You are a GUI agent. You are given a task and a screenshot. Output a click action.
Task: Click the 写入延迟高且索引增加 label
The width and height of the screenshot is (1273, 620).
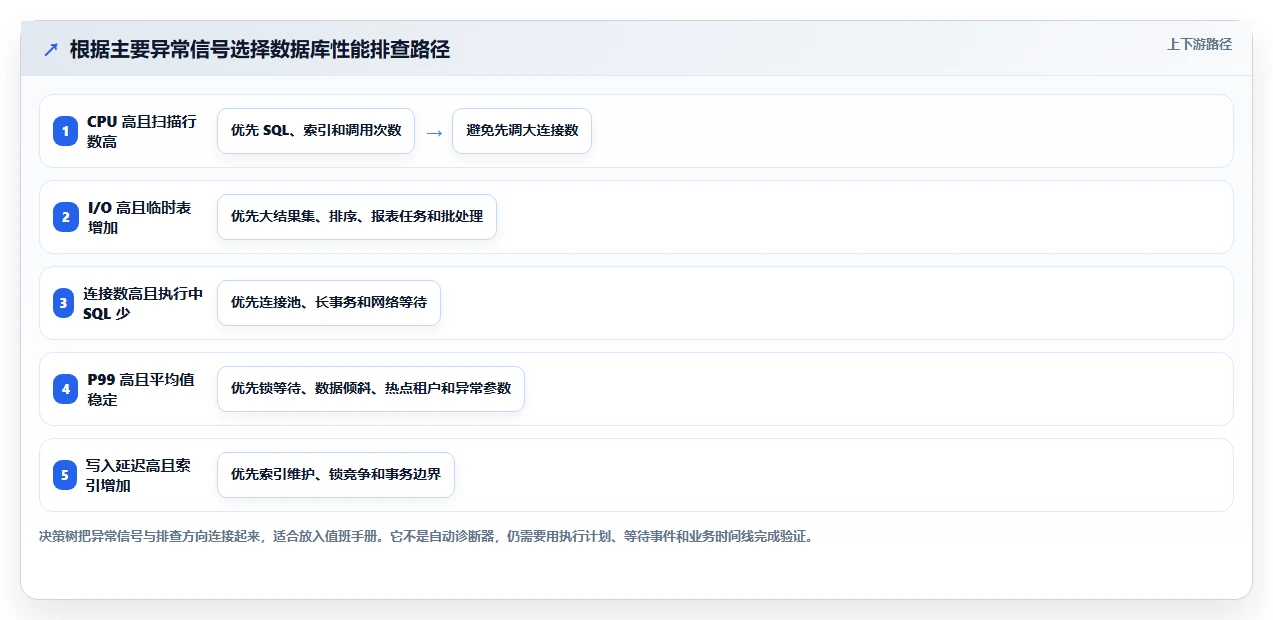click(138, 475)
